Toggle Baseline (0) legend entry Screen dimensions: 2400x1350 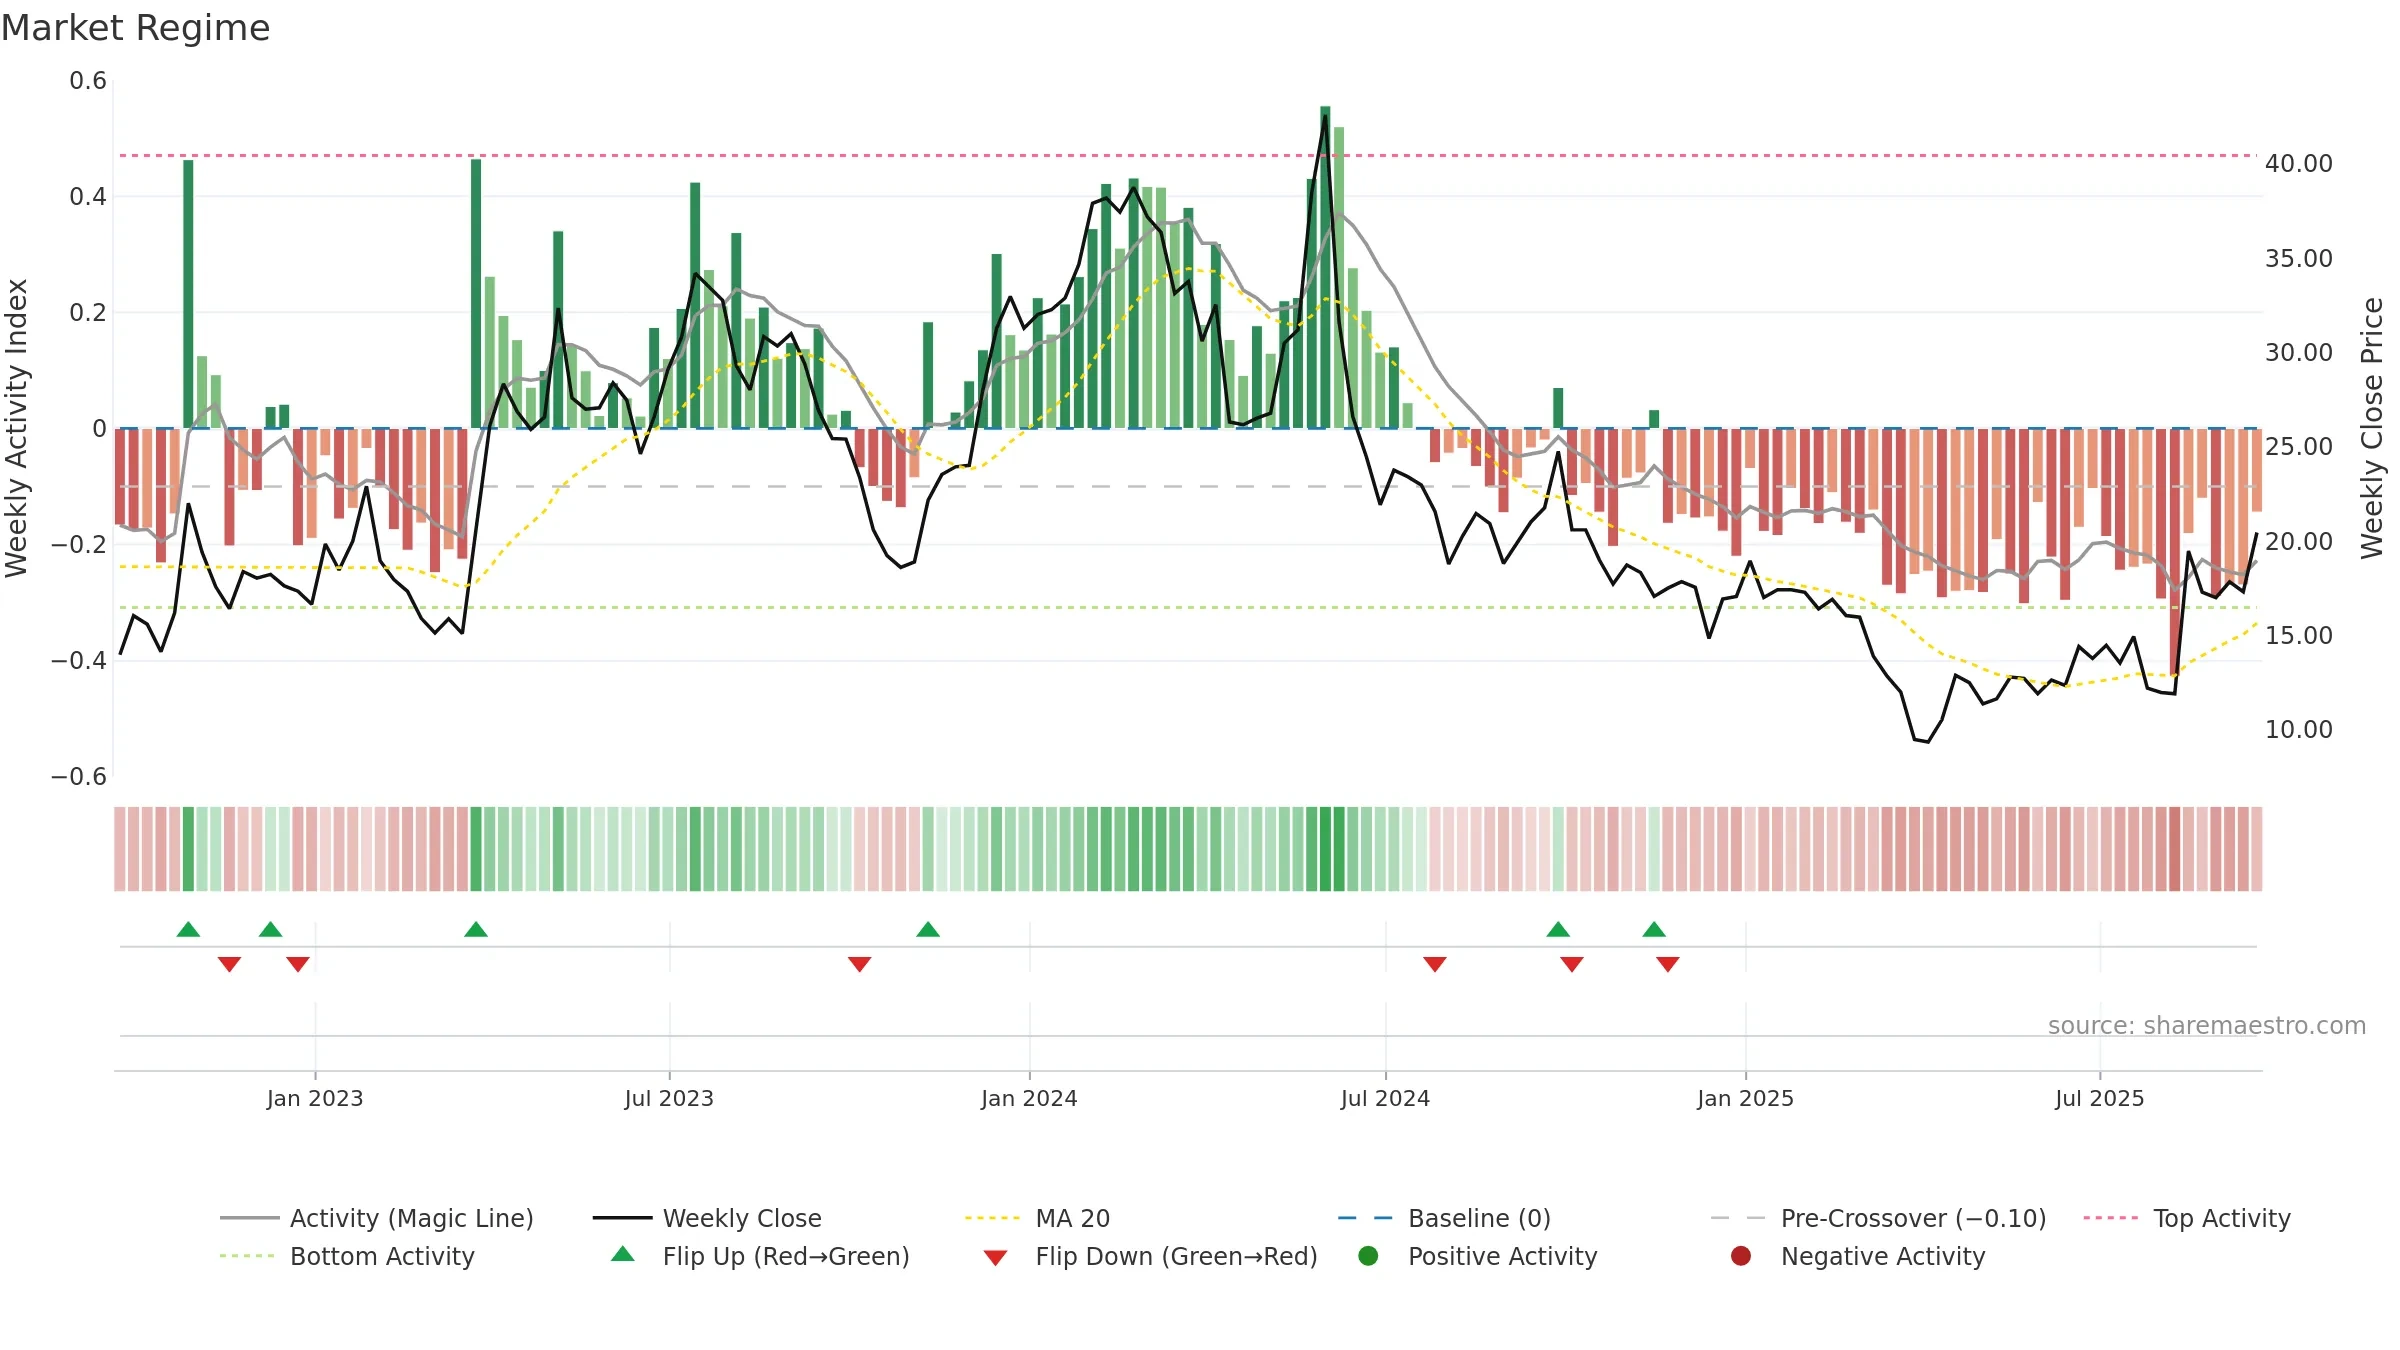pos(1444,1218)
